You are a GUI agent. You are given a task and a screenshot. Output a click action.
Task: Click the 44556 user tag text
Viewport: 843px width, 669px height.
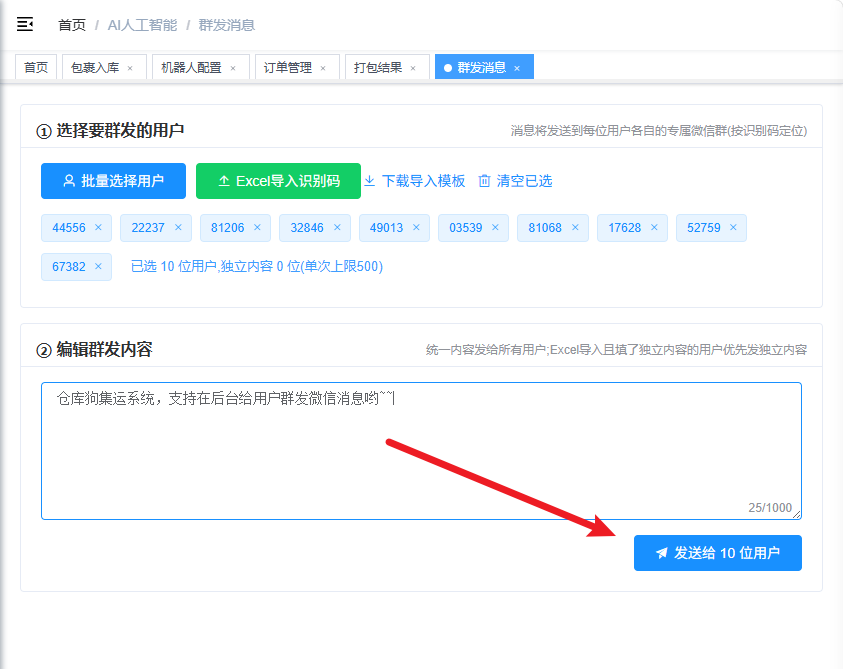point(69,227)
